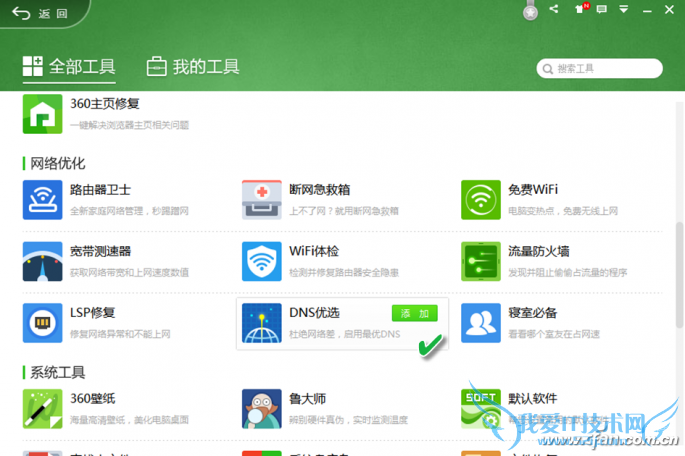Close the 360 tools window
Screen dimensions: 685x456
(669, 10)
